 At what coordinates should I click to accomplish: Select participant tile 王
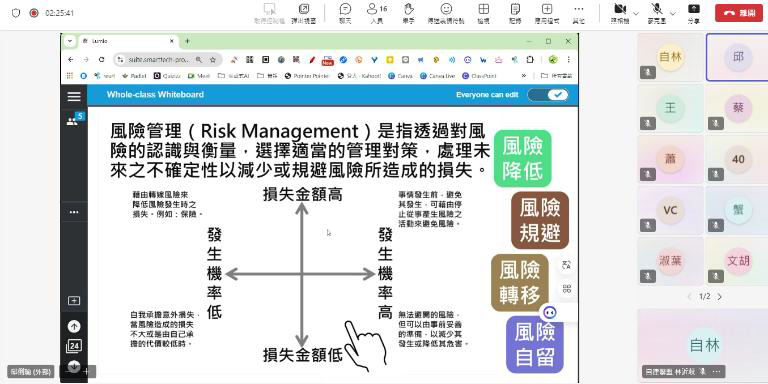pos(671,108)
